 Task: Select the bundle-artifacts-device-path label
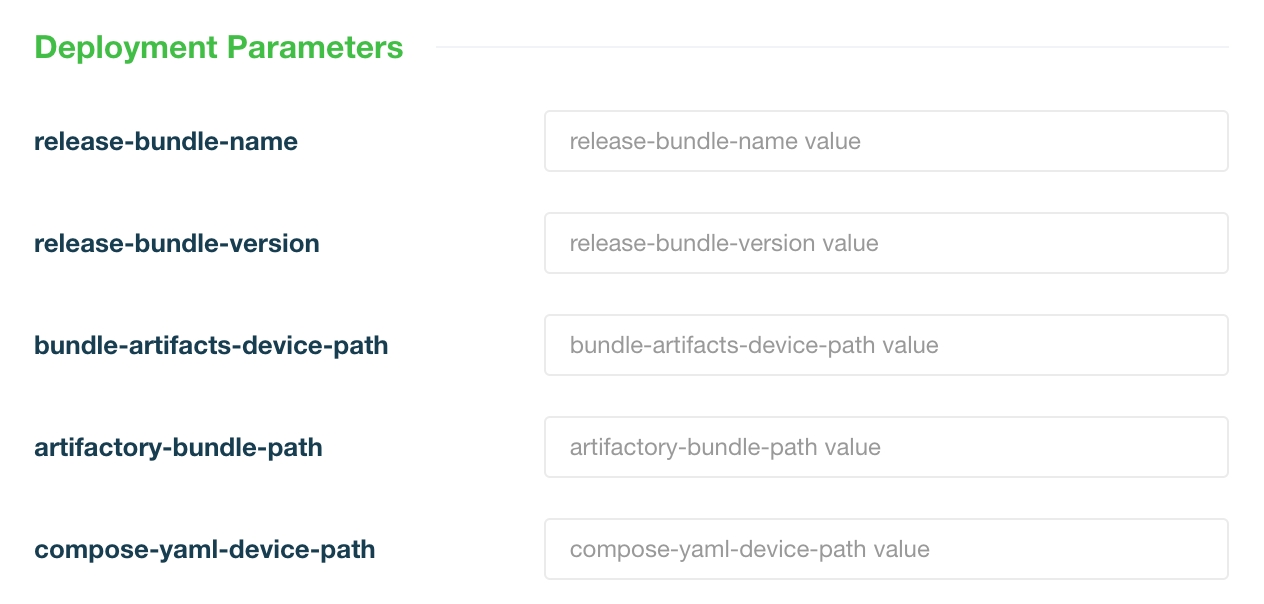tap(211, 346)
